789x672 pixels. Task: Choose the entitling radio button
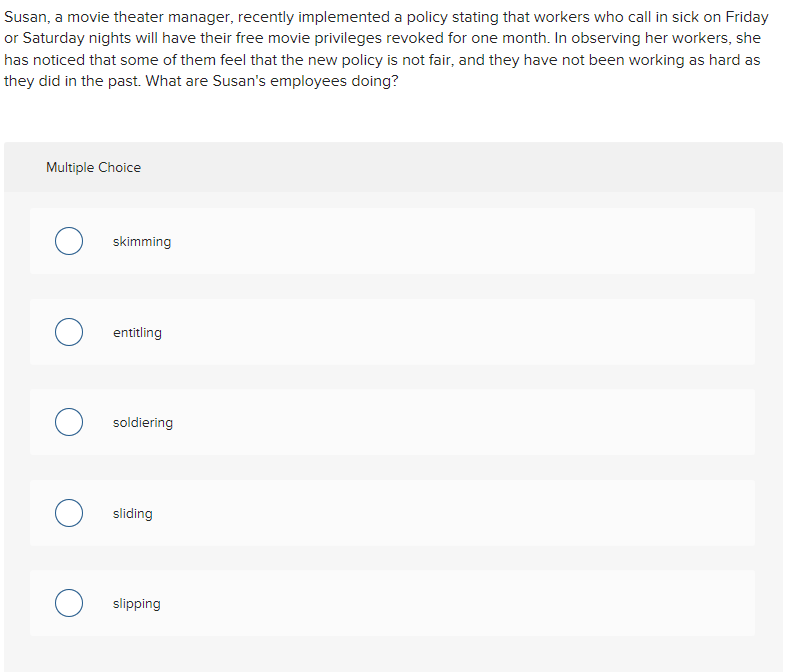pyautogui.click(x=69, y=332)
